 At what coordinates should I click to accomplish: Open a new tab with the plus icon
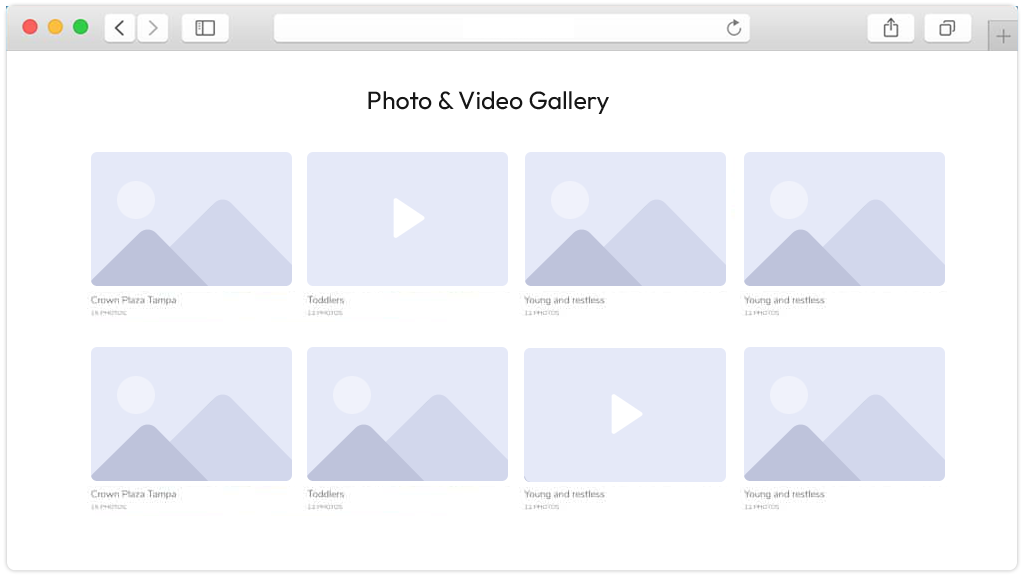[x=1002, y=34]
